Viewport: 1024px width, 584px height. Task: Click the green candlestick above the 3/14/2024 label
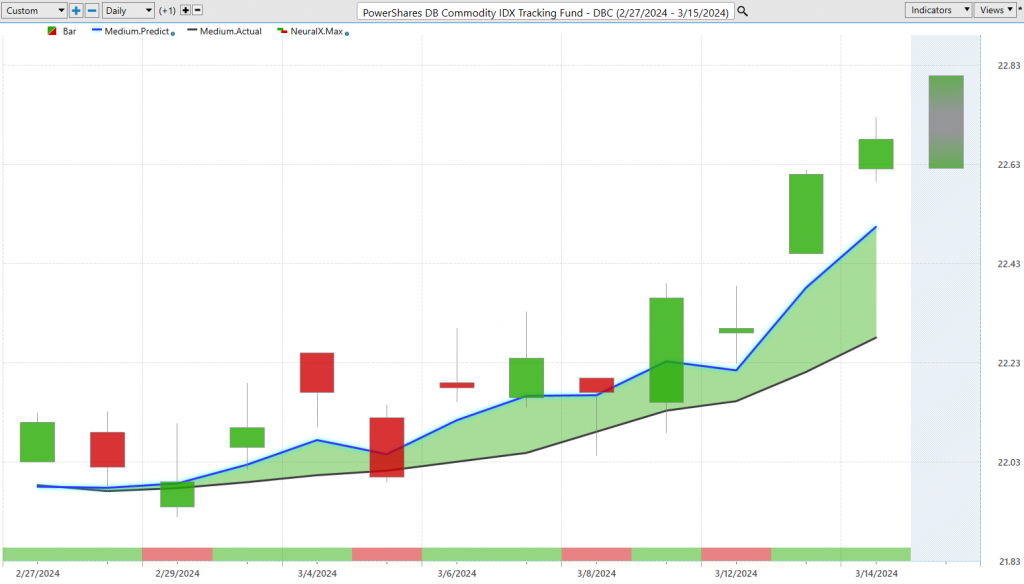(x=876, y=154)
